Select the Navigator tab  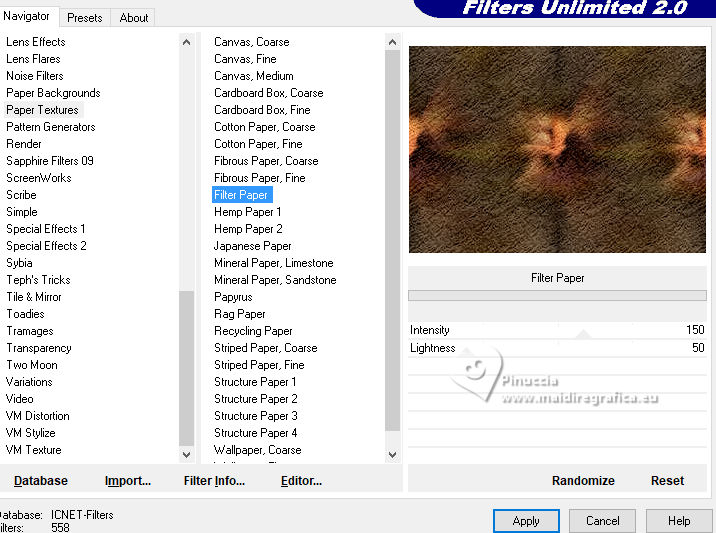pos(26,16)
